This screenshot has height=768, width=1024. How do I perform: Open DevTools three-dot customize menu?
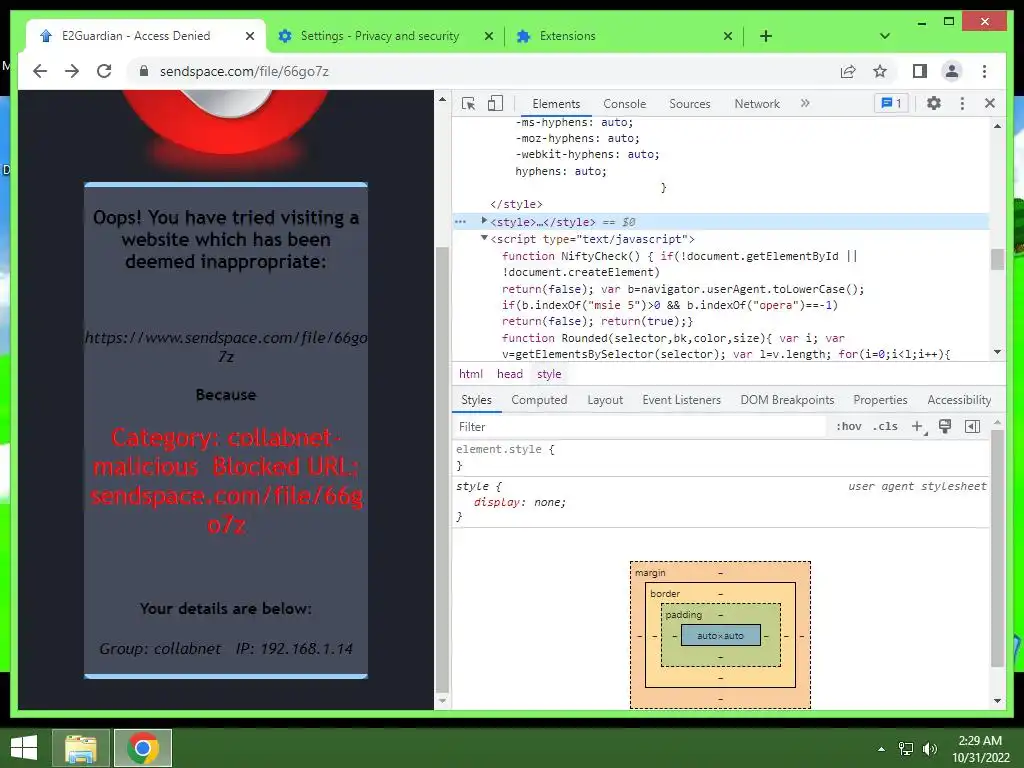tap(962, 103)
